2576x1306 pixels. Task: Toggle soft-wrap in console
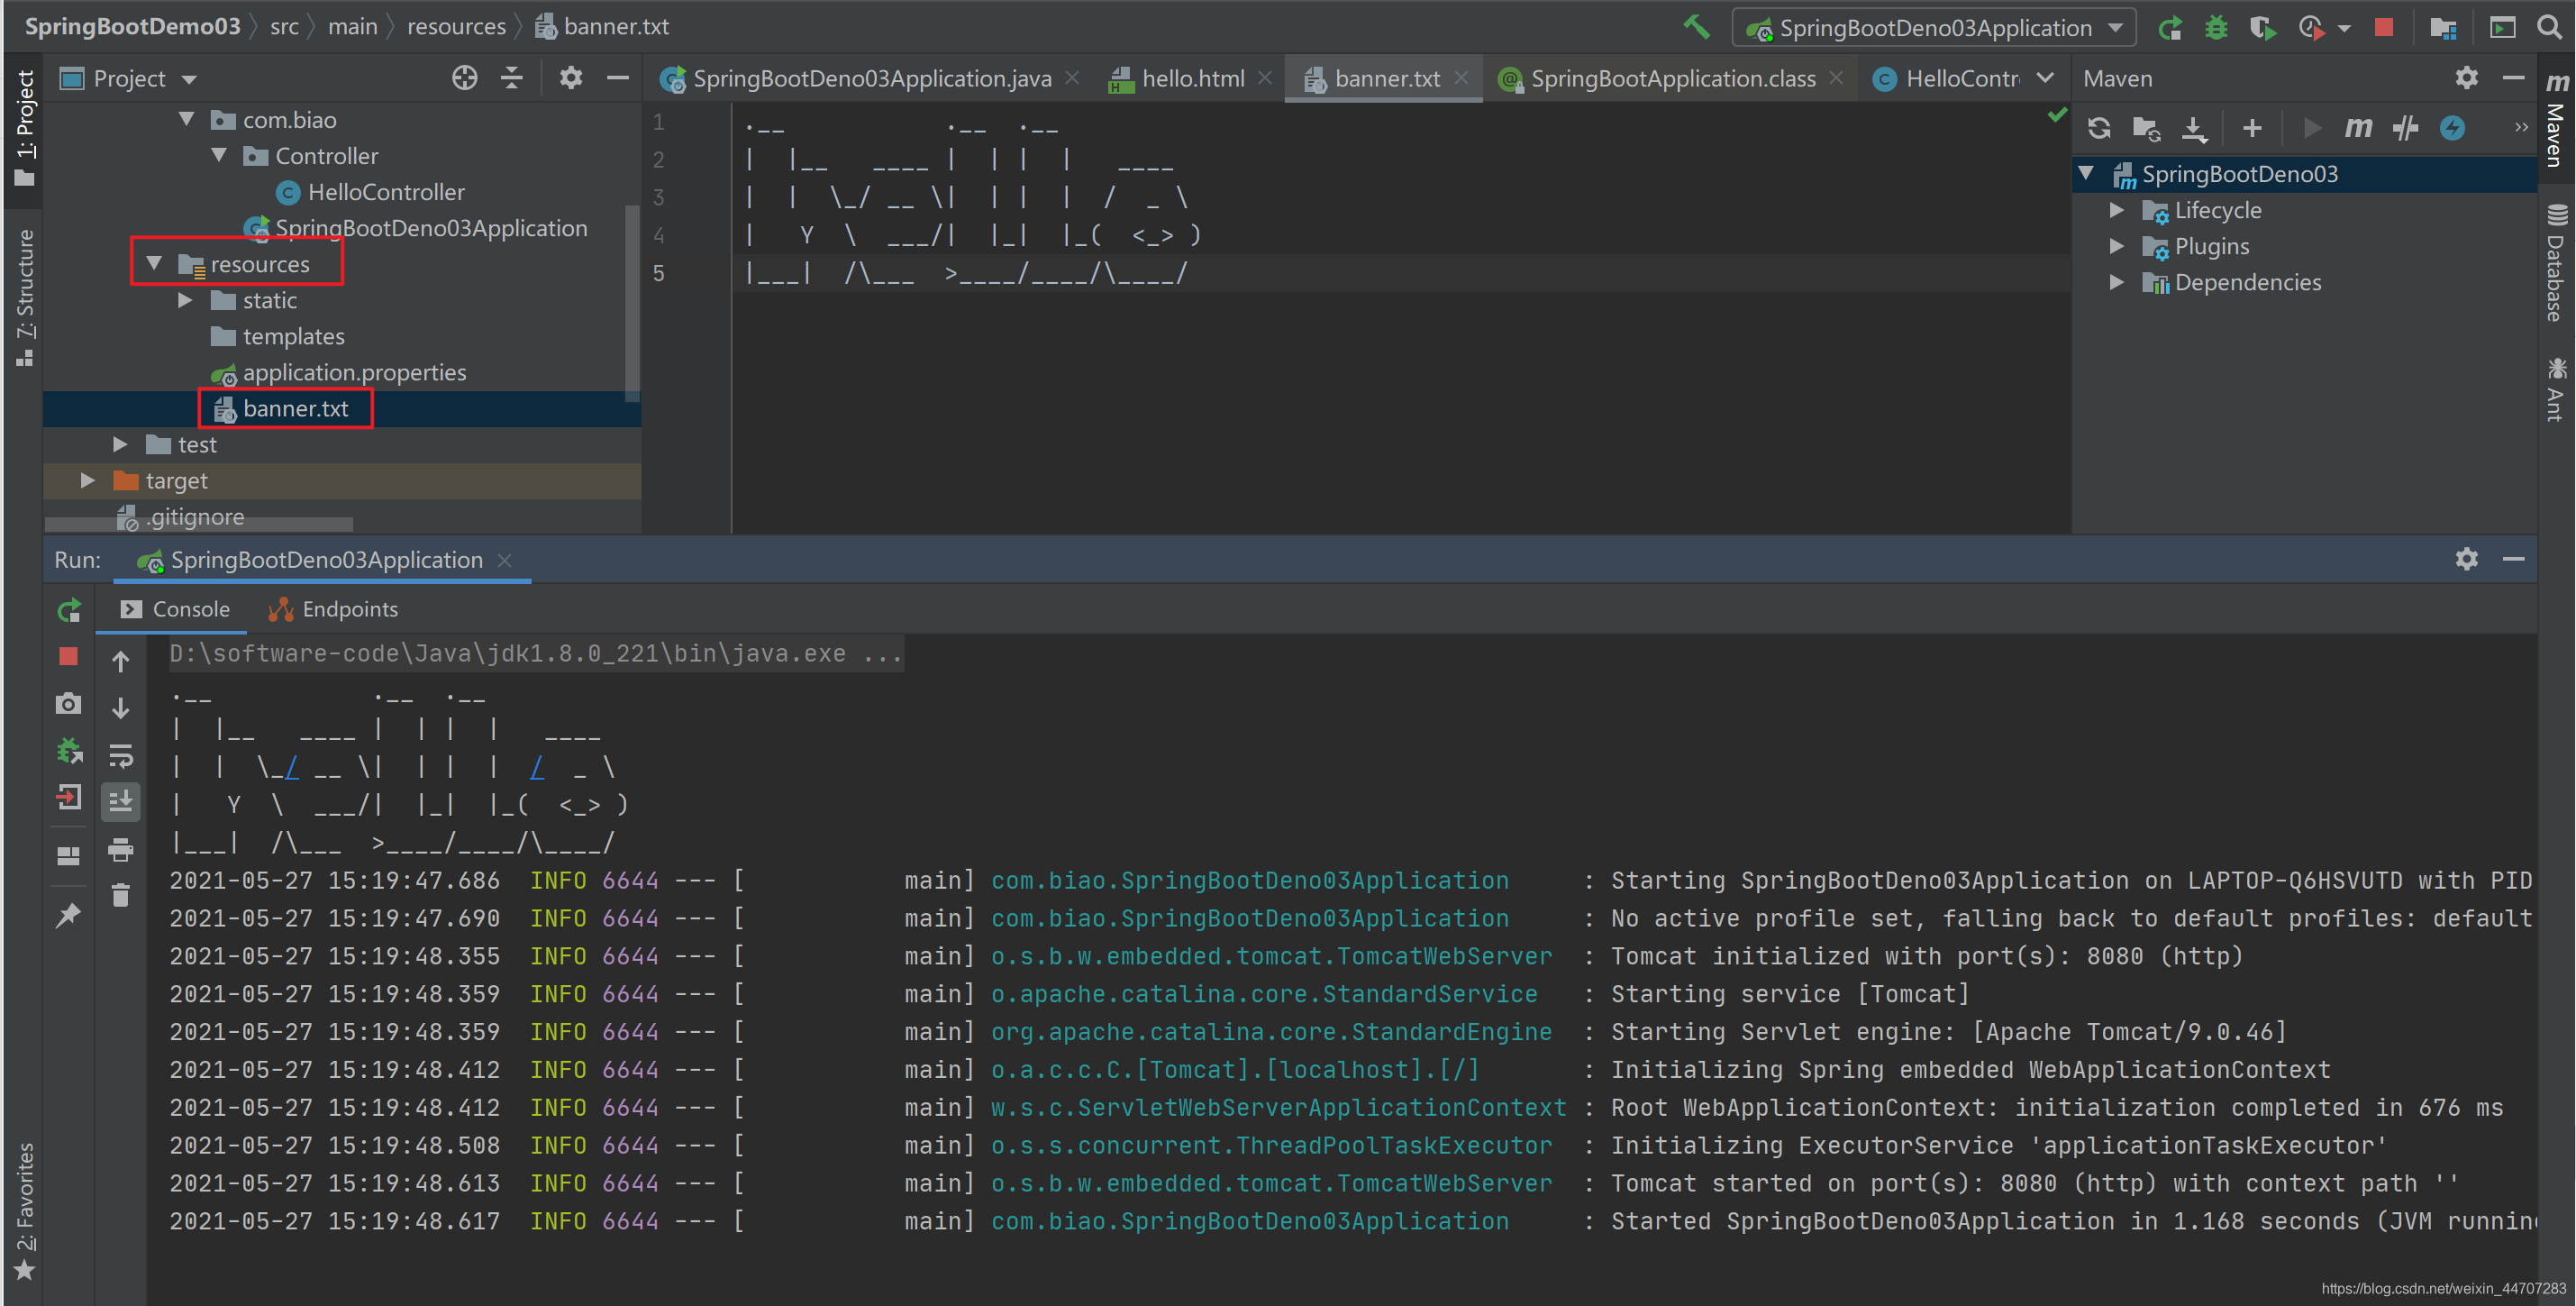pos(120,755)
